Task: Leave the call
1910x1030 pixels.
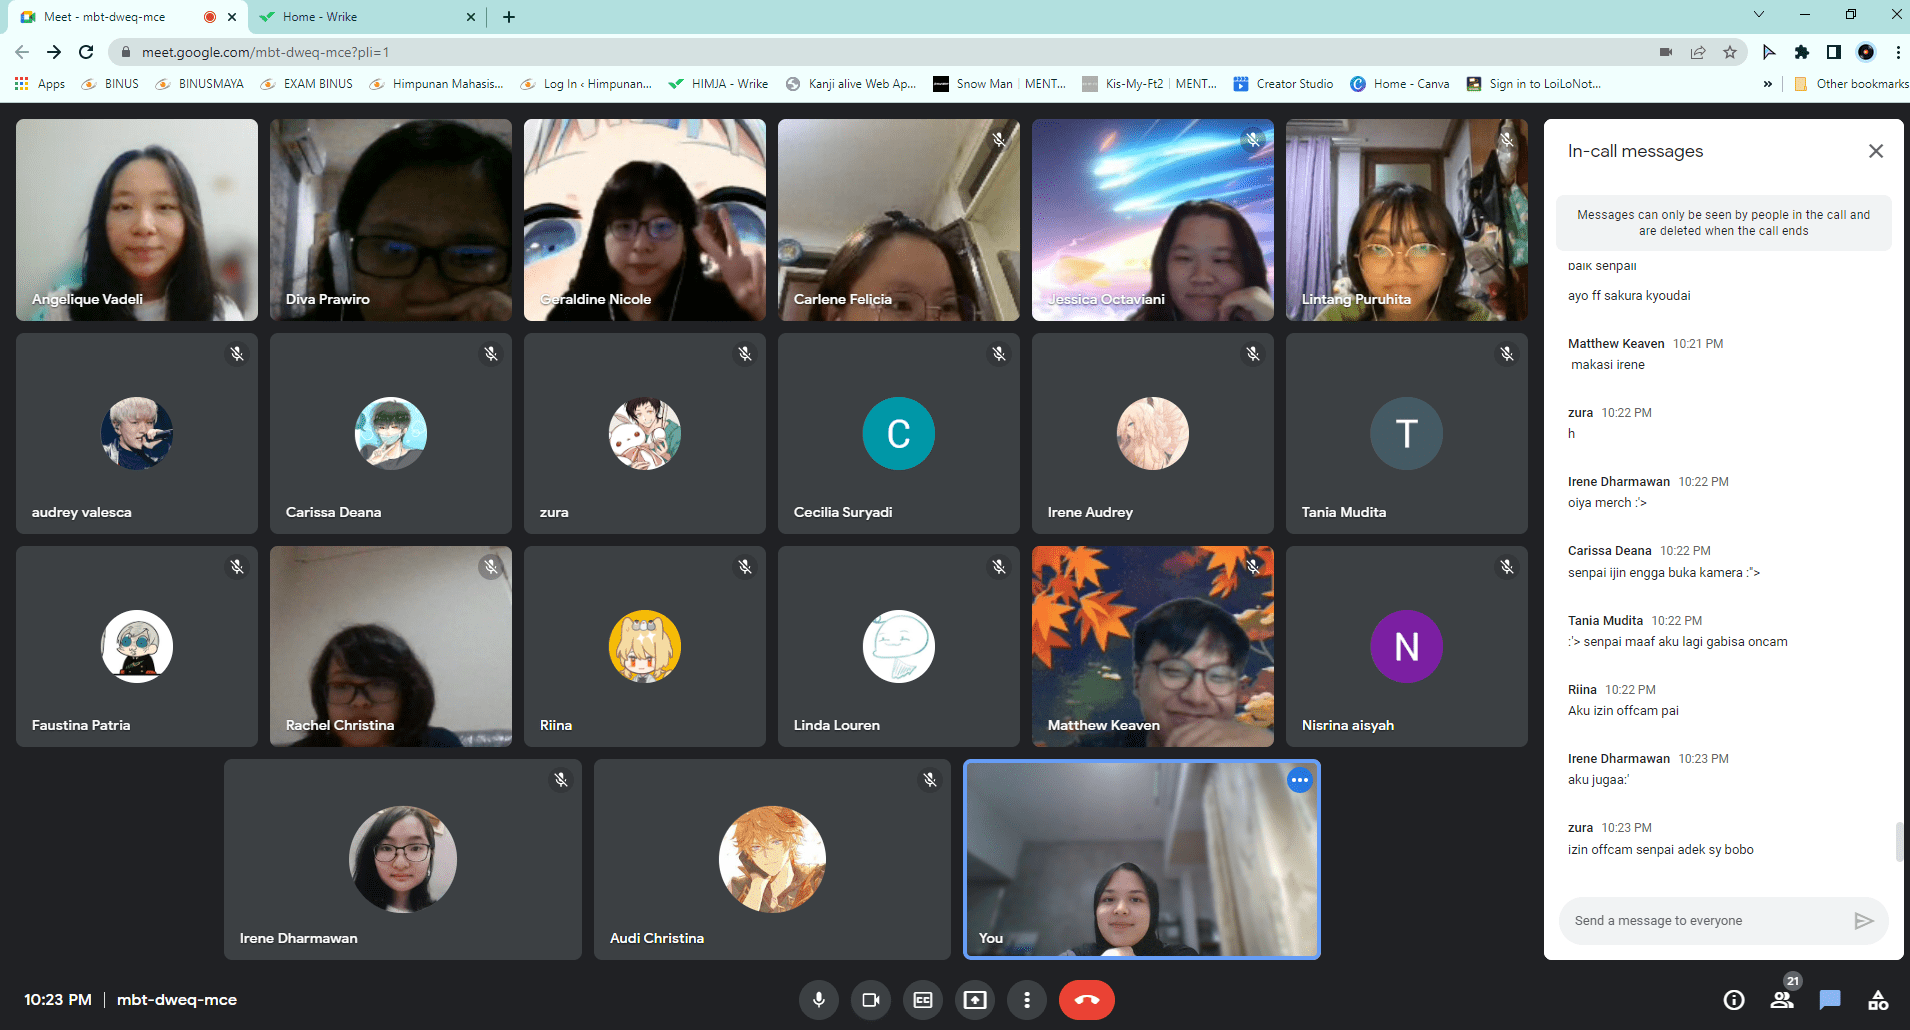Action: coord(1086,999)
